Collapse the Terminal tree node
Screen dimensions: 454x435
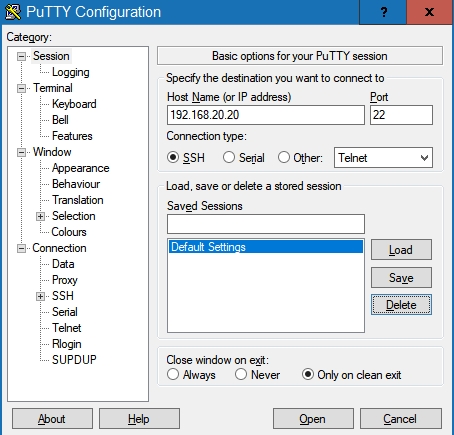pos(21,88)
